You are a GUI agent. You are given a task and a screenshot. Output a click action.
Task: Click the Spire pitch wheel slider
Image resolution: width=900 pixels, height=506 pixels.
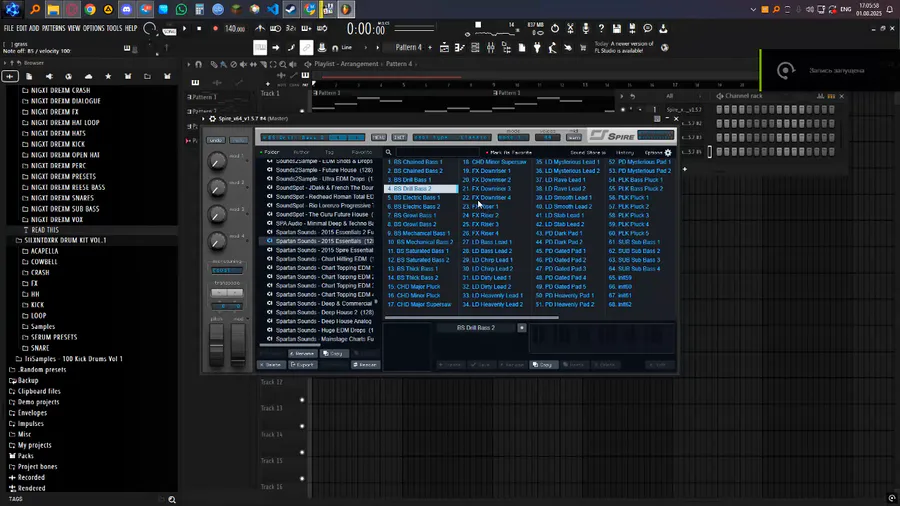coord(216,344)
